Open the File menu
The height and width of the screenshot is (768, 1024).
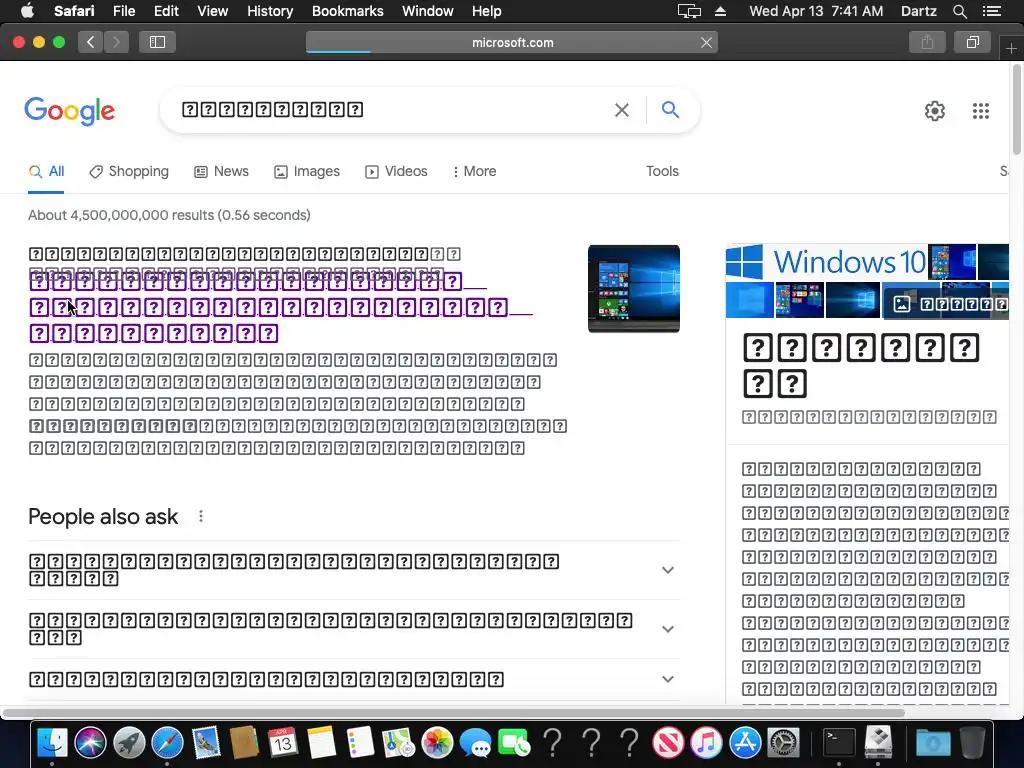pyautogui.click(x=123, y=11)
